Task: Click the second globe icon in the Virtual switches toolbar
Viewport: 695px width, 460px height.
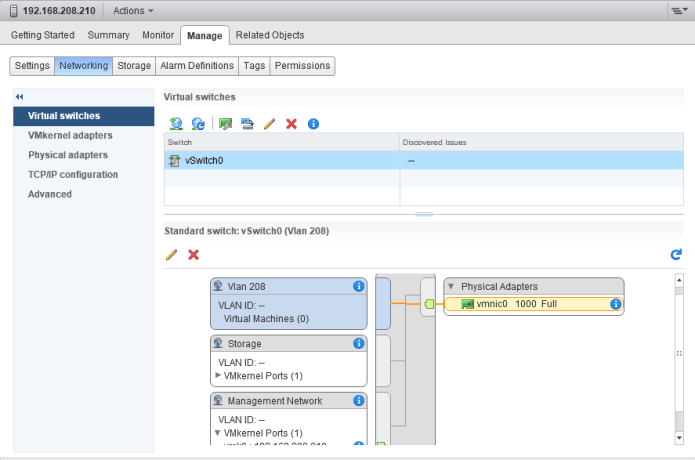Action: [198, 123]
